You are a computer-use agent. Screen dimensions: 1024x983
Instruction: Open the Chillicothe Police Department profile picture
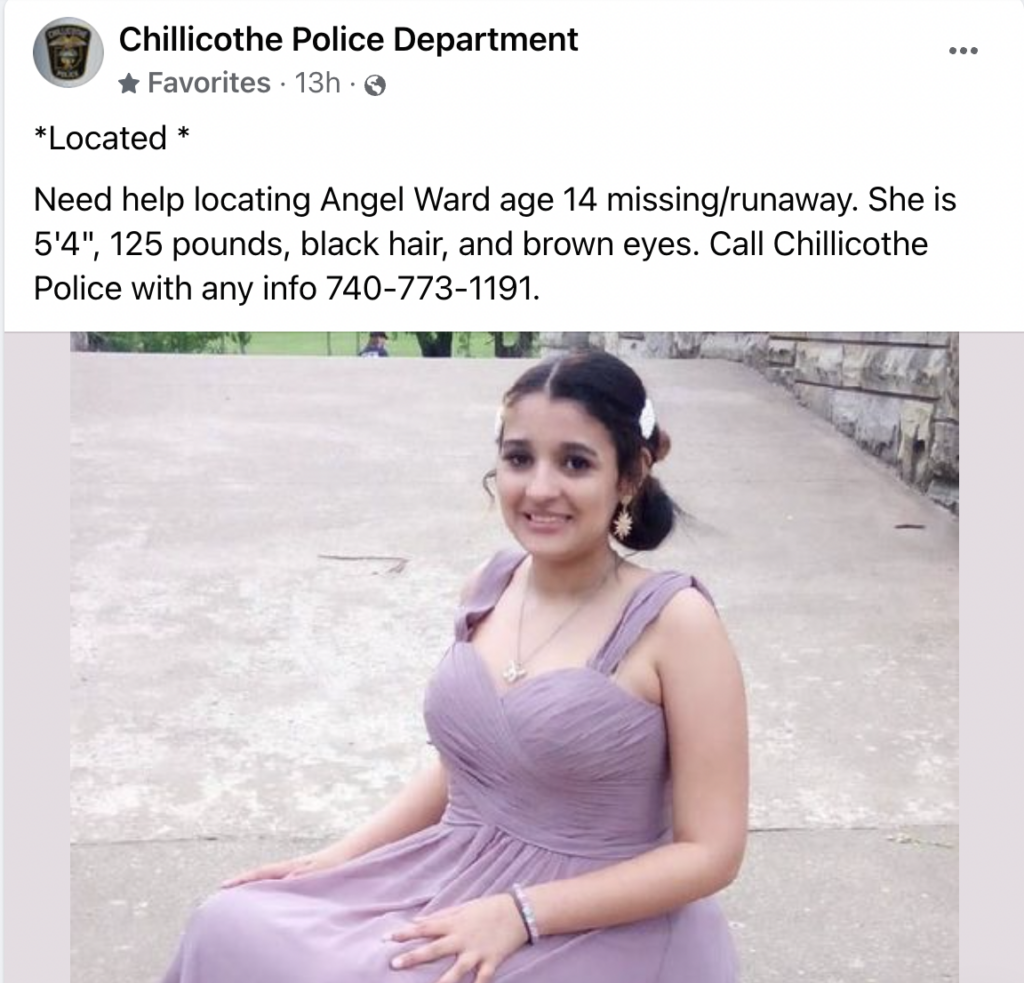click(x=68, y=53)
